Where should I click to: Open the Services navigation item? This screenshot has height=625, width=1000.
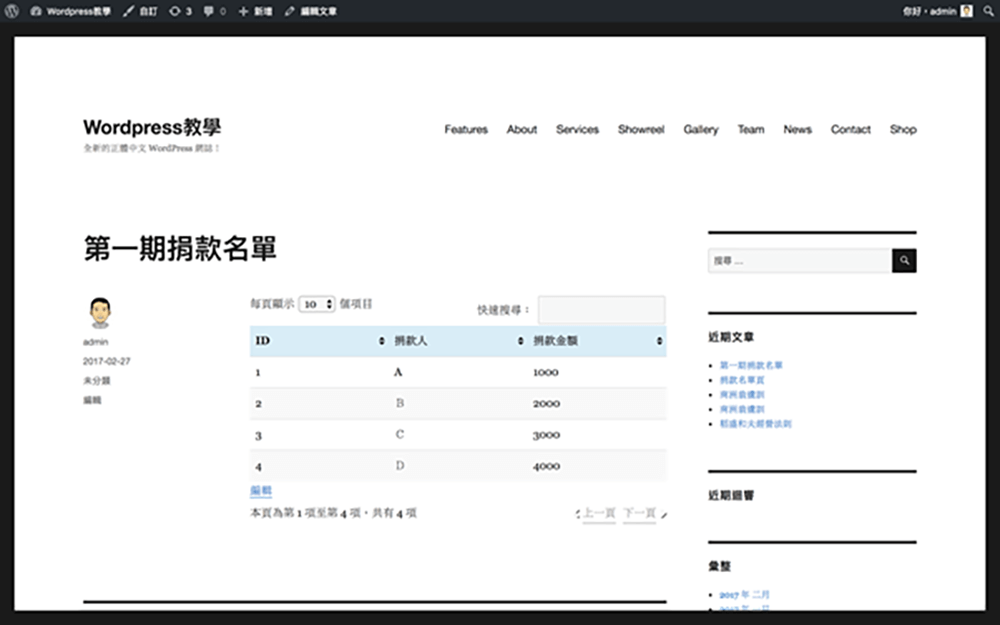(x=577, y=129)
